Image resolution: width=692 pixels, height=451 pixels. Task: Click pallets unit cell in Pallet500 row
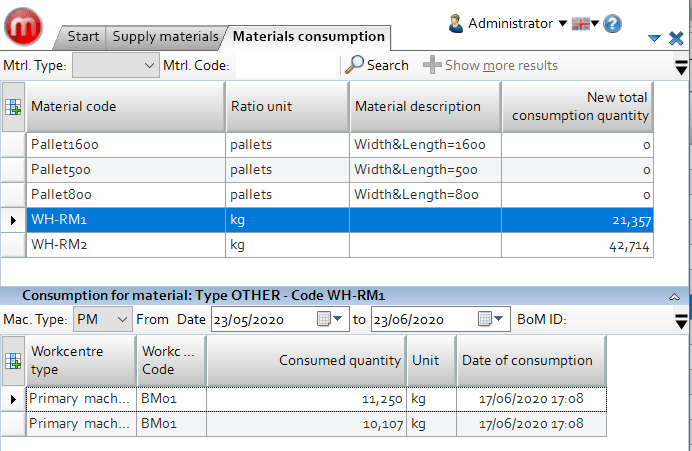click(287, 170)
